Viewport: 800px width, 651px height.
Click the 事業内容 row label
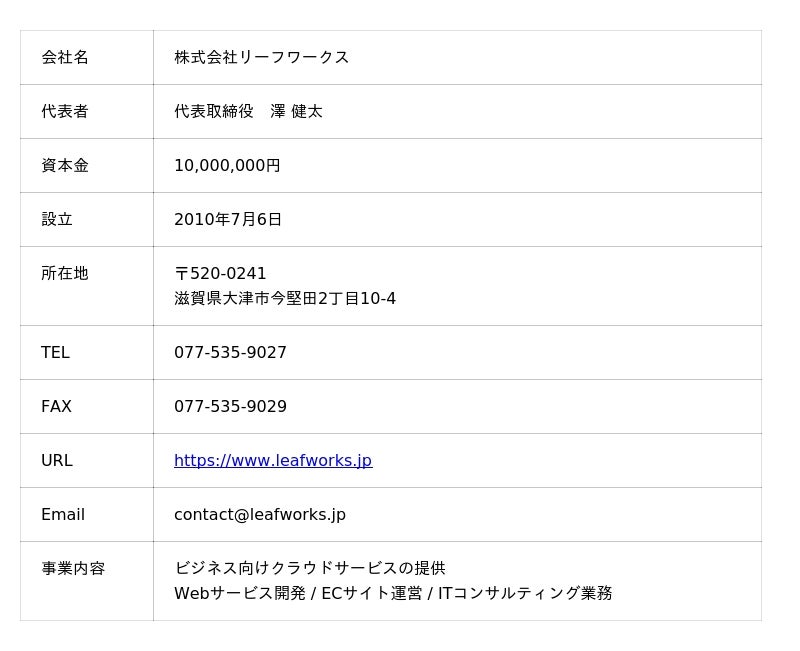tap(73, 569)
